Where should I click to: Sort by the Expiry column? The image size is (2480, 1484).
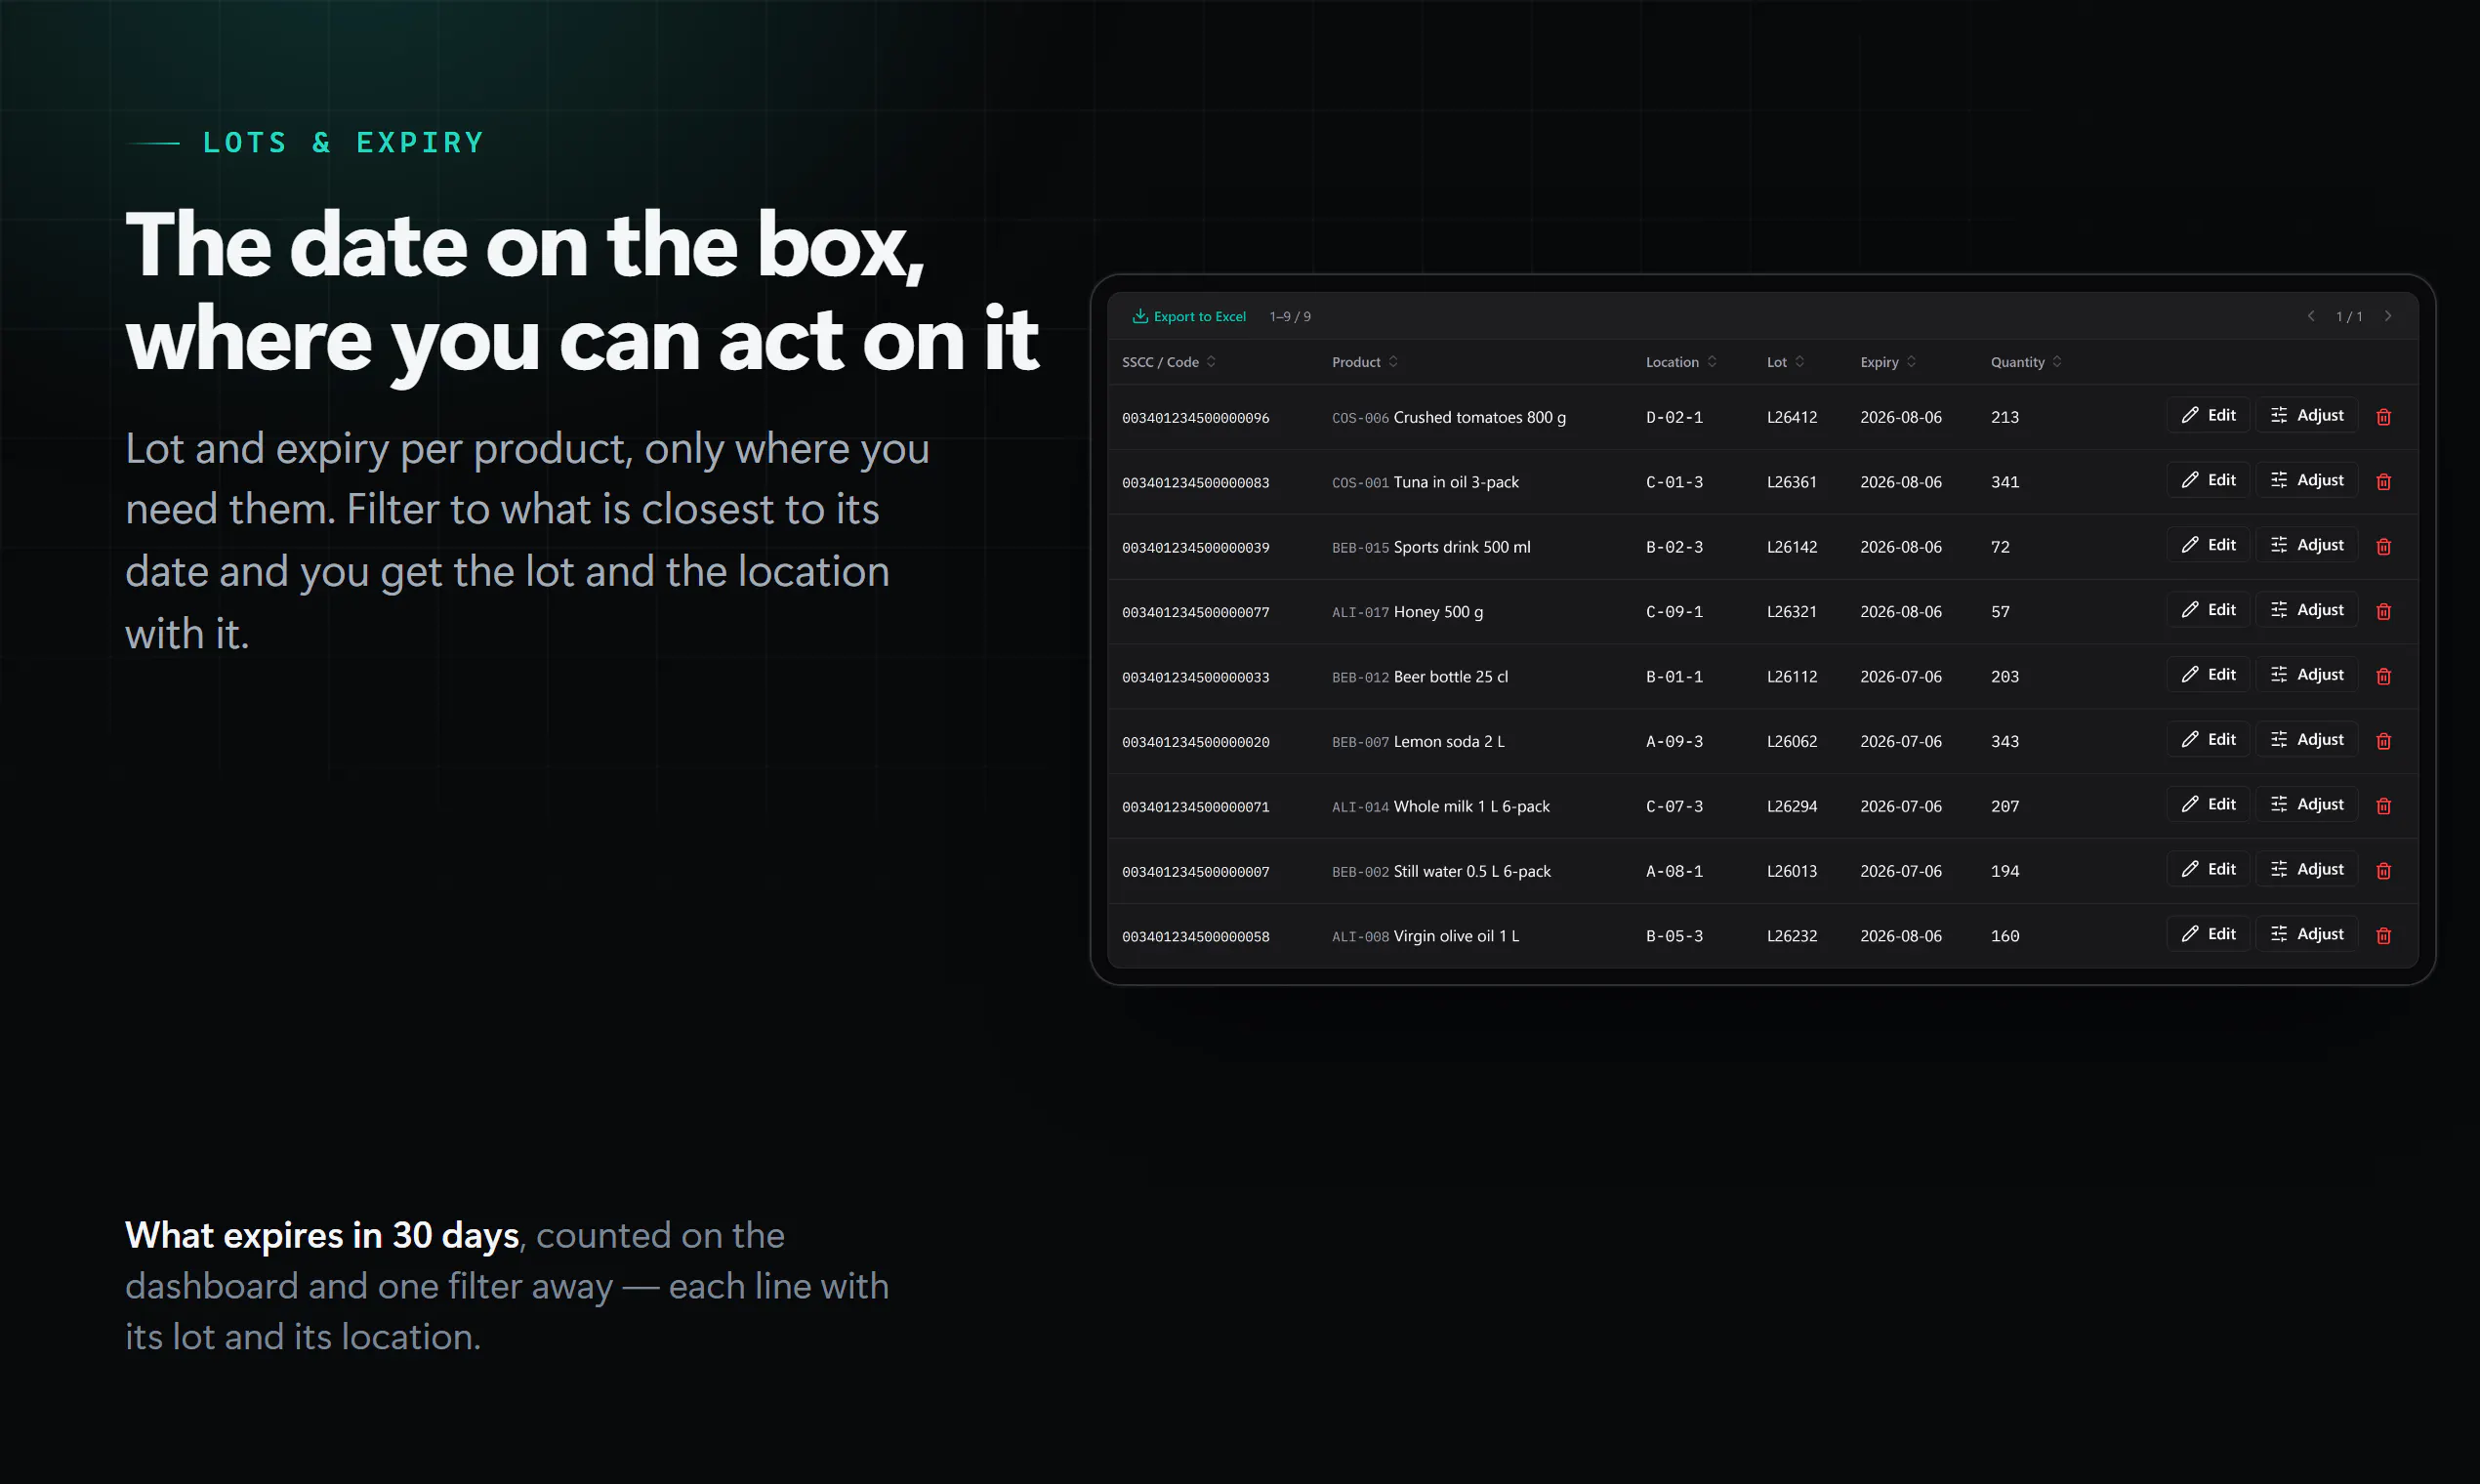coord(1888,362)
